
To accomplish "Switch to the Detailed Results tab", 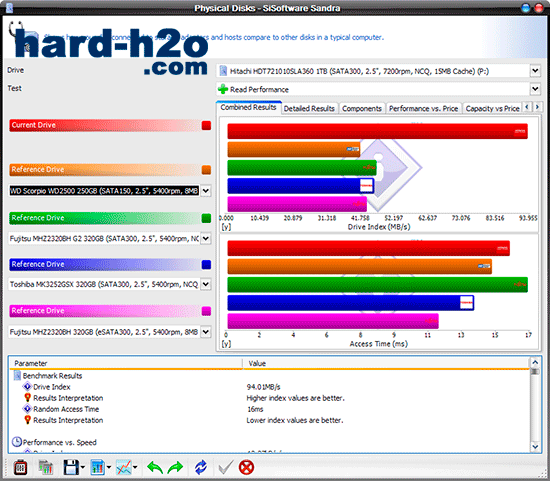I will click(309, 108).
